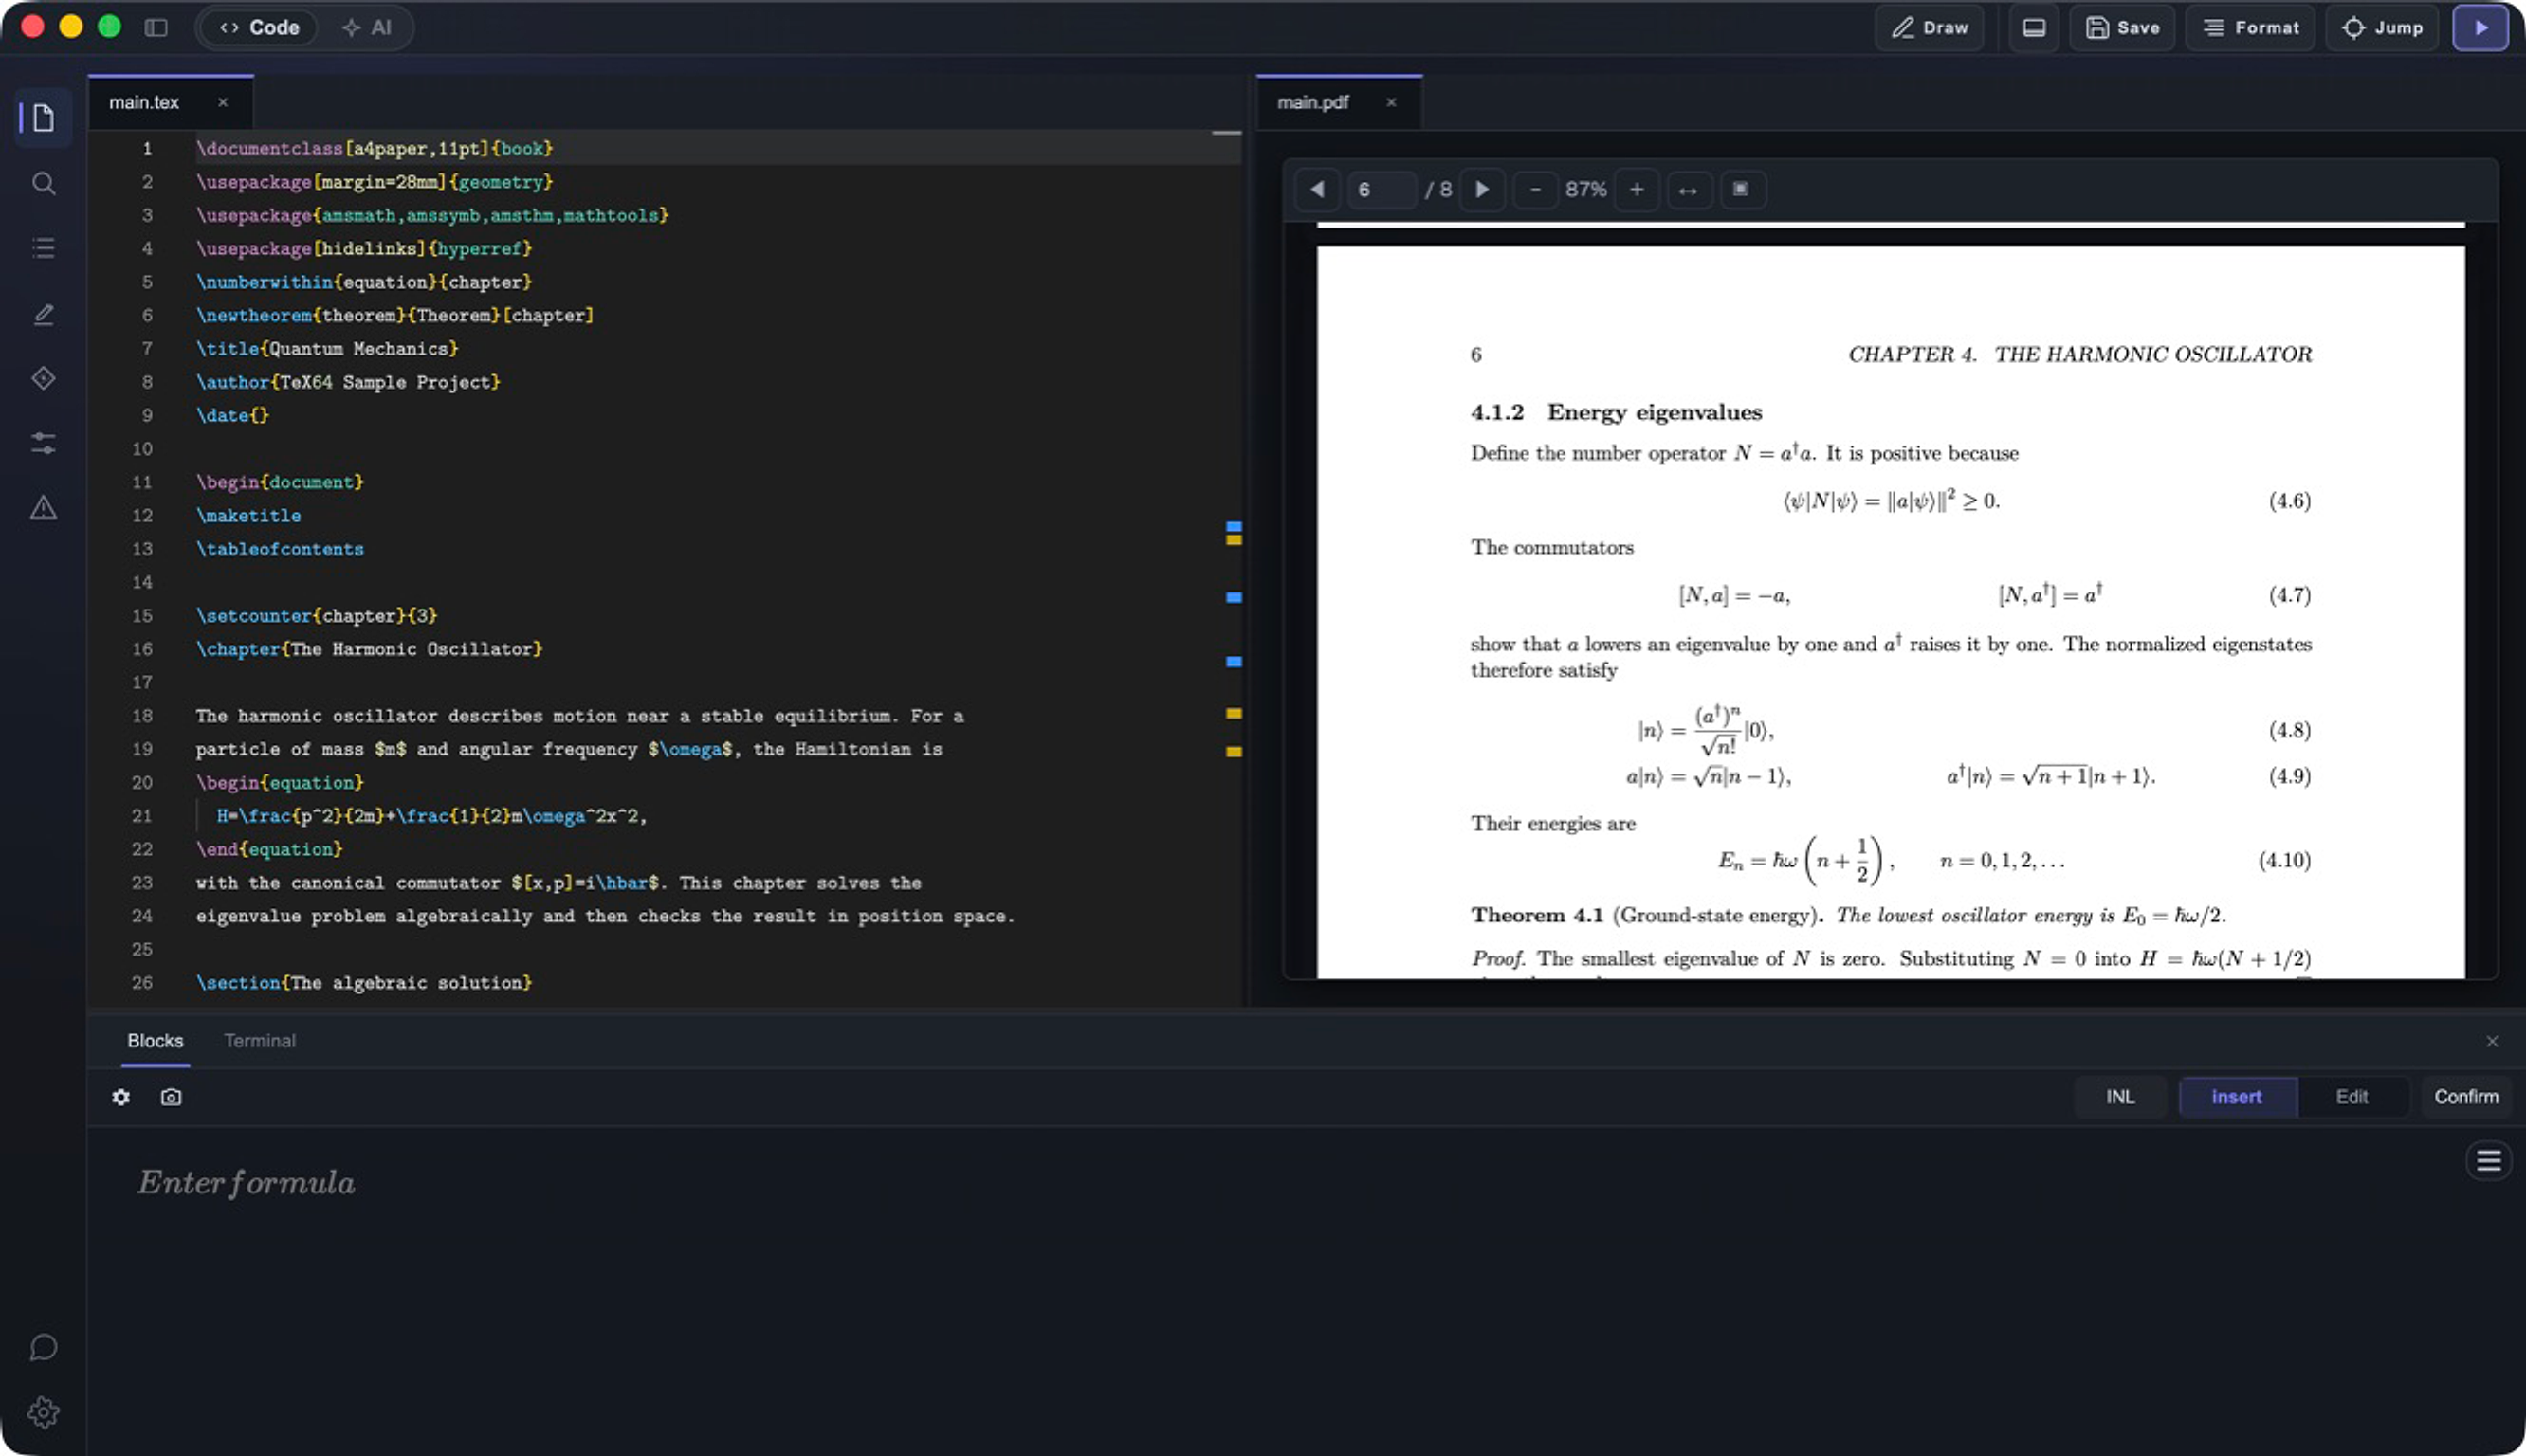The width and height of the screenshot is (2526, 1456).
Task: Close the bottom Blocks panel
Action: (2492, 1041)
